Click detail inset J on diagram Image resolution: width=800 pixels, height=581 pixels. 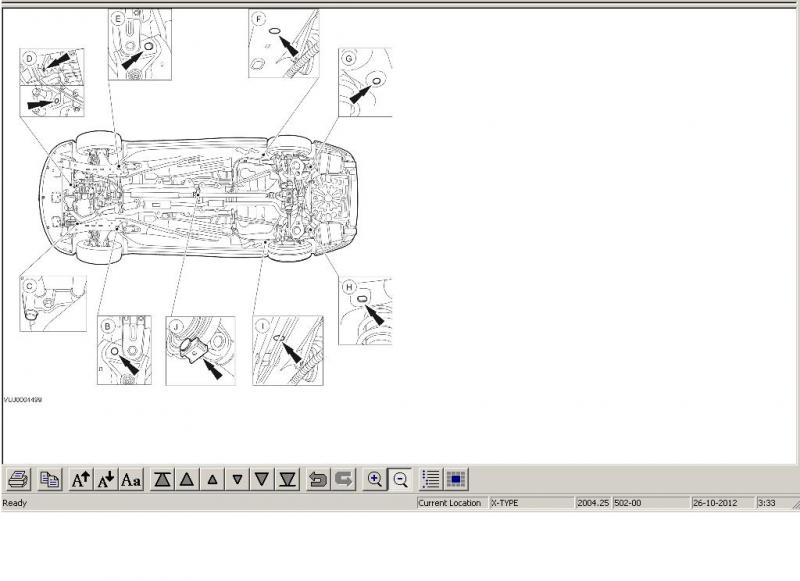pyautogui.click(x=200, y=350)
